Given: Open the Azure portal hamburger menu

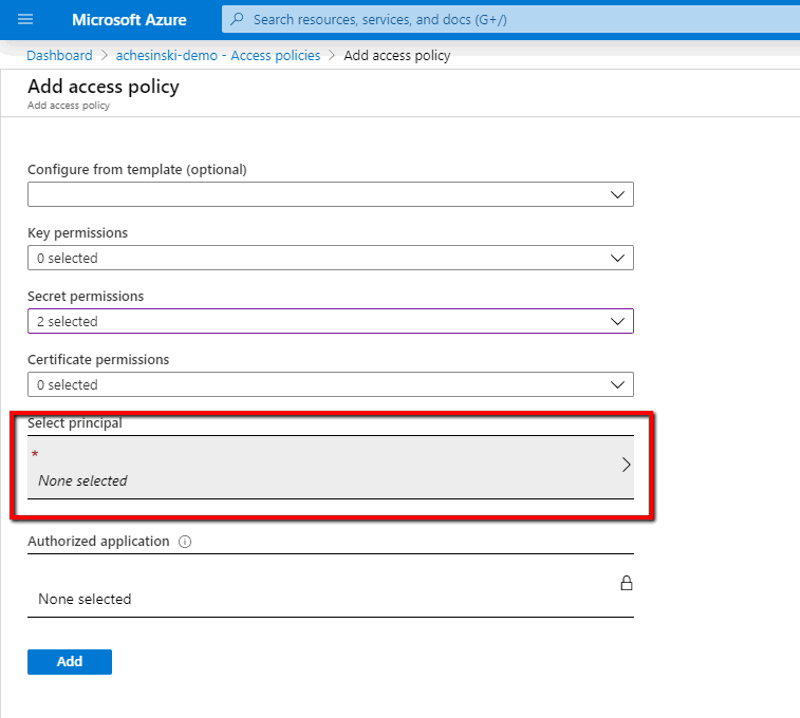Looking at the screenshot, I should pyautogui.click(x=25, y=20).
